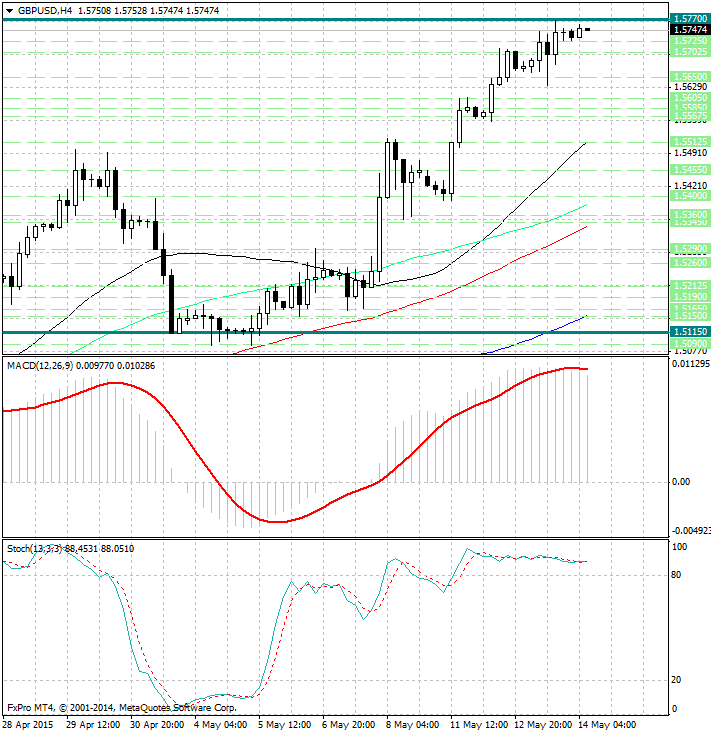
Task: Click the 1.54550 green level label
Action: 690,169
